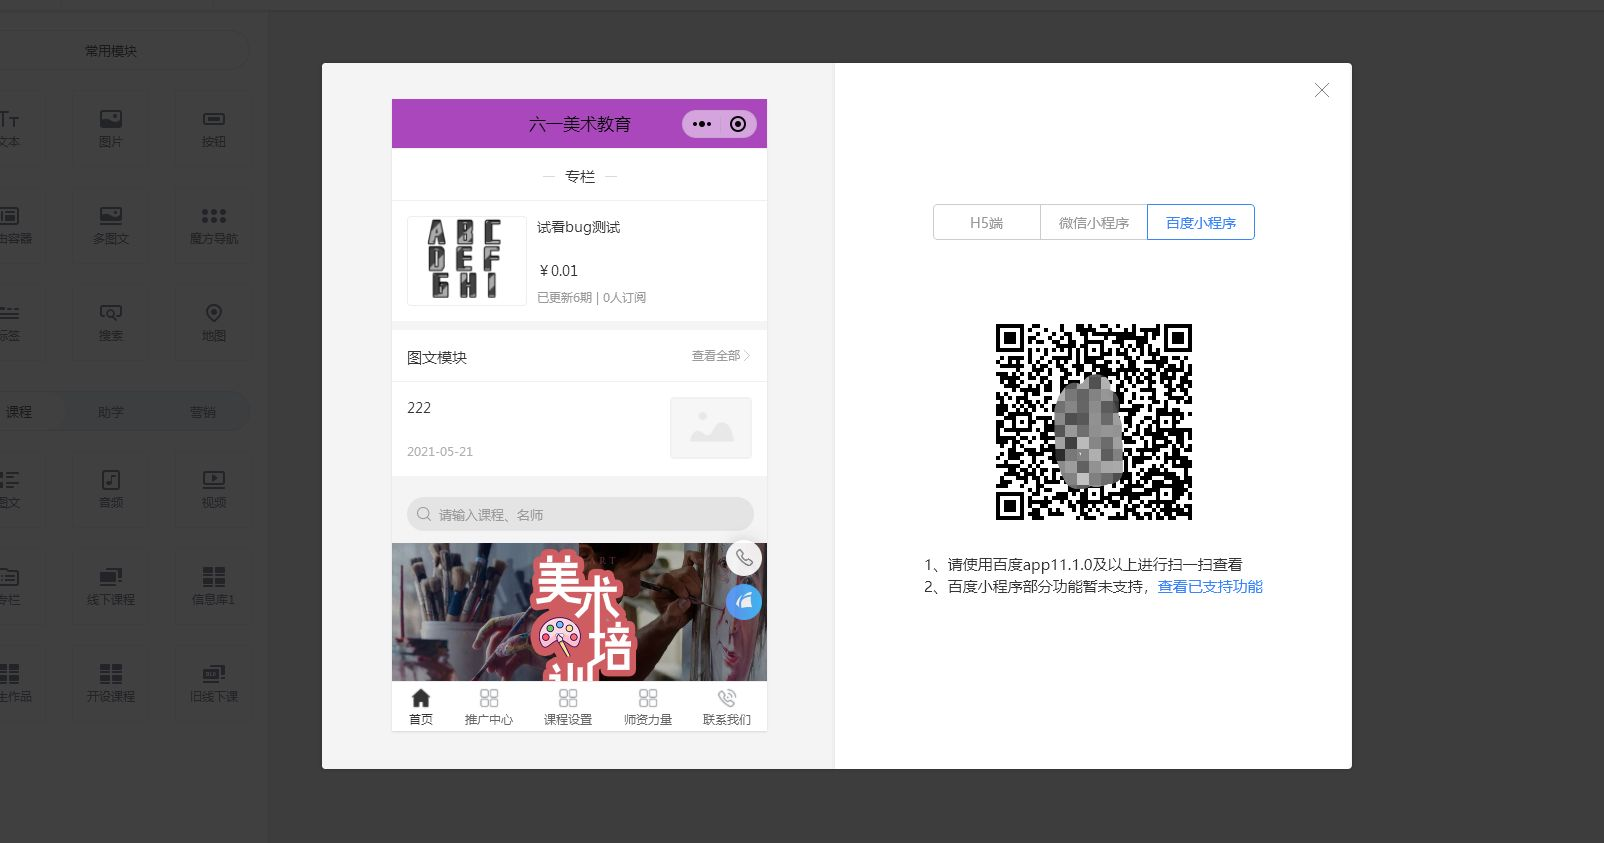This screenshot has width=1604, height=843.
Task: Click the blue floating customer service icon
Action: pos(744,602)
